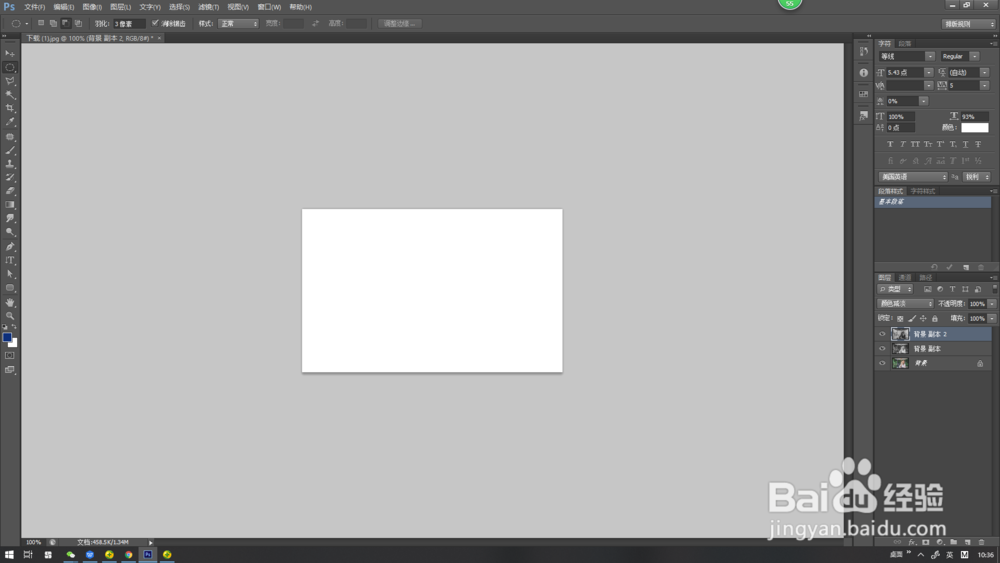Open the layer blend mode dropdown
1000x563 pixels.
906,304
